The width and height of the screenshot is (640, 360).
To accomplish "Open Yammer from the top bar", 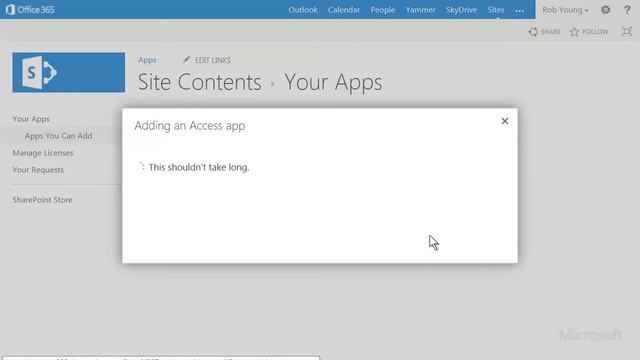I will [x=420, y=10].
